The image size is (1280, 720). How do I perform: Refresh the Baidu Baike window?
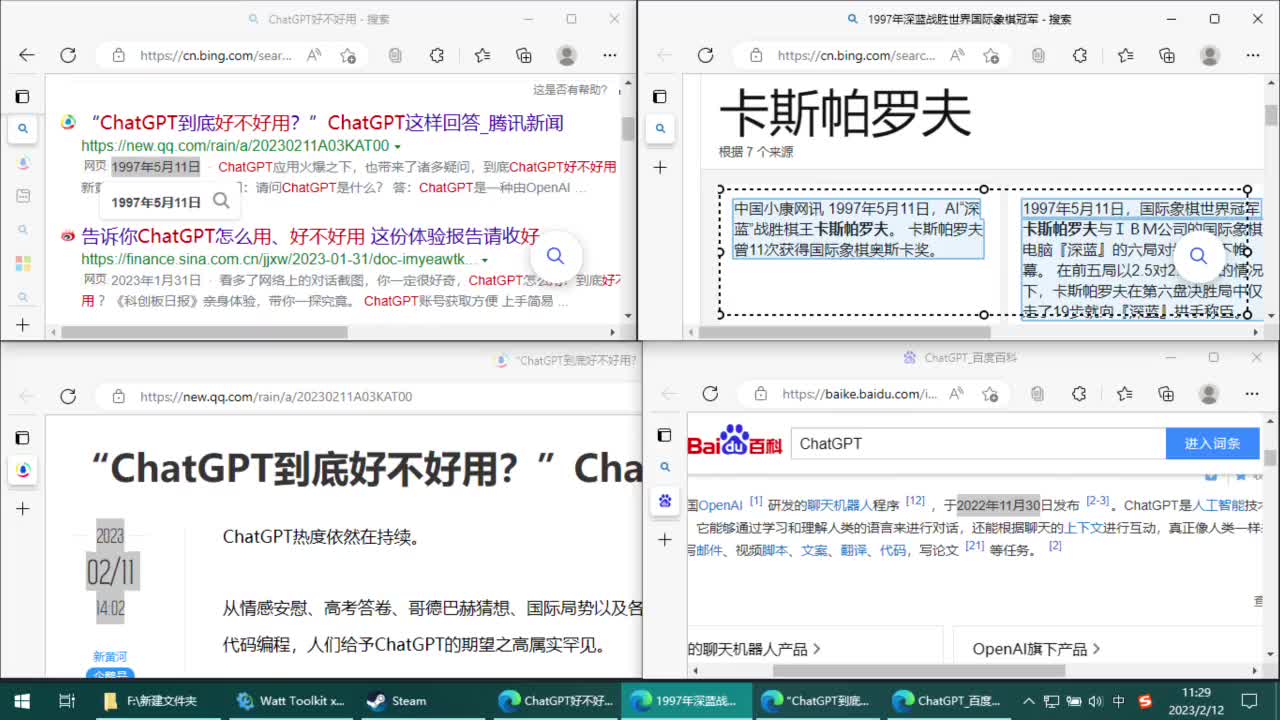point(710,394)
